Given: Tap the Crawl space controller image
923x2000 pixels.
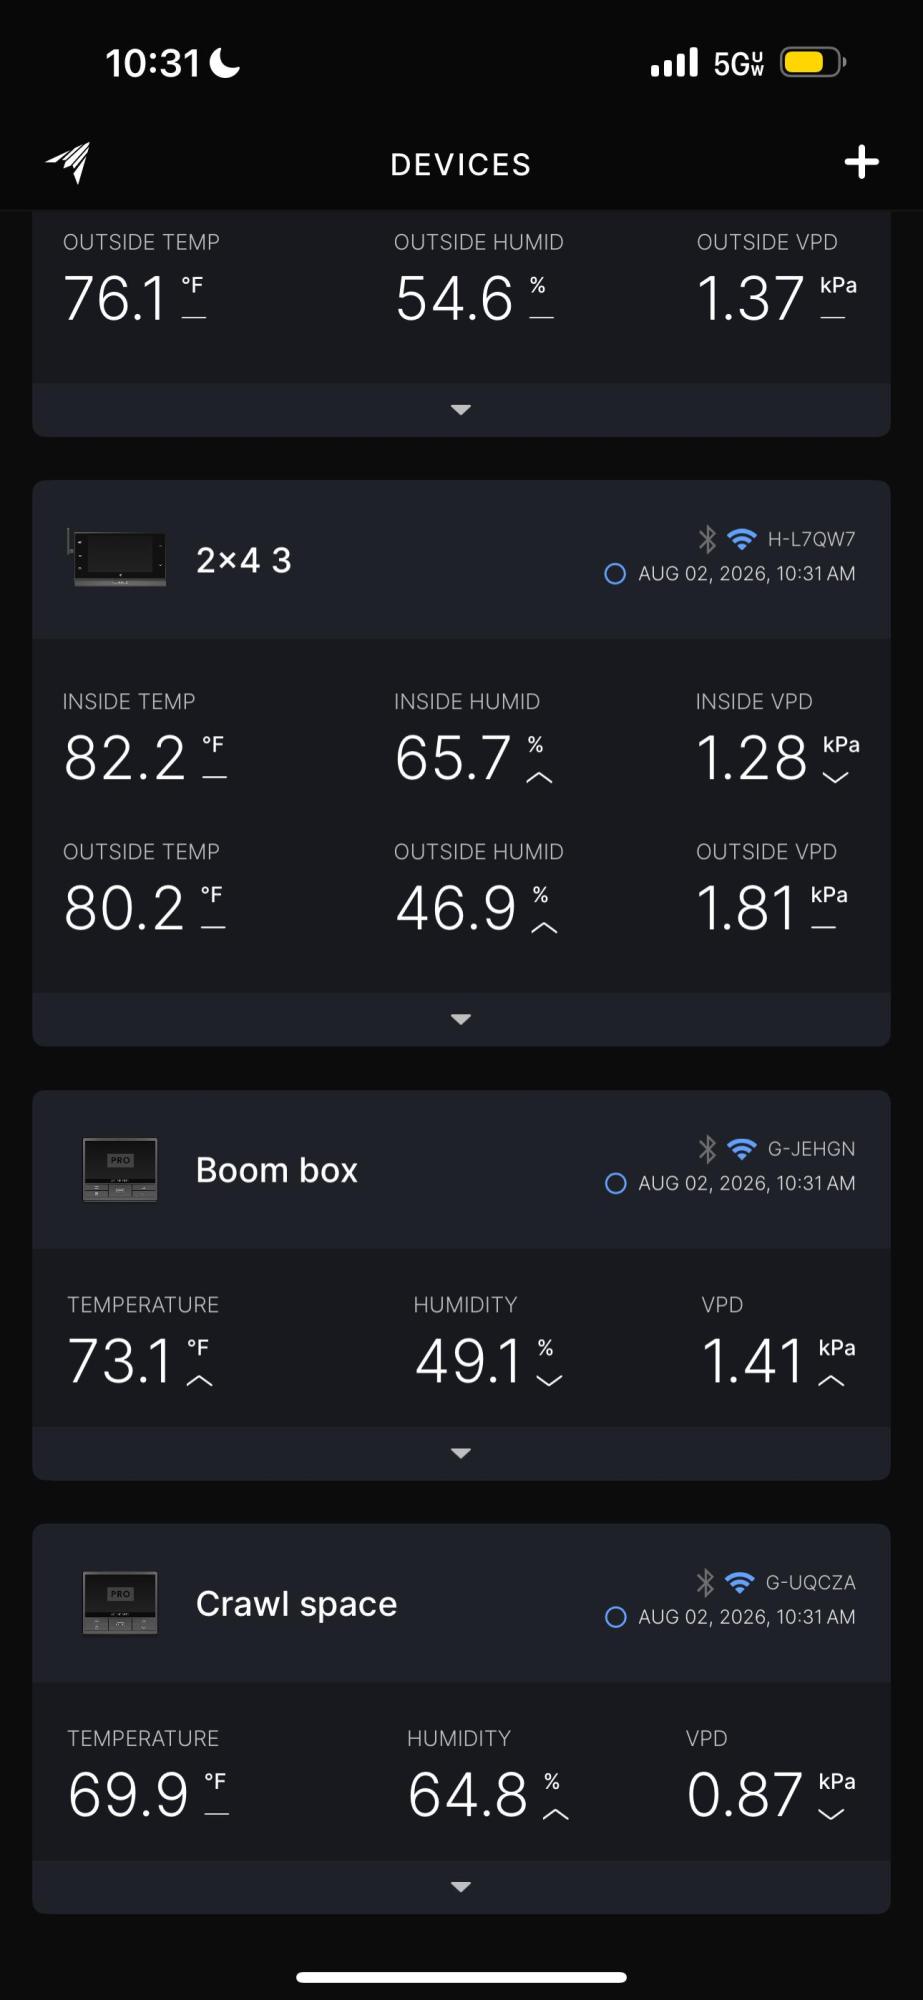Looking at the screenshot, I should [x=120, y=1602].
